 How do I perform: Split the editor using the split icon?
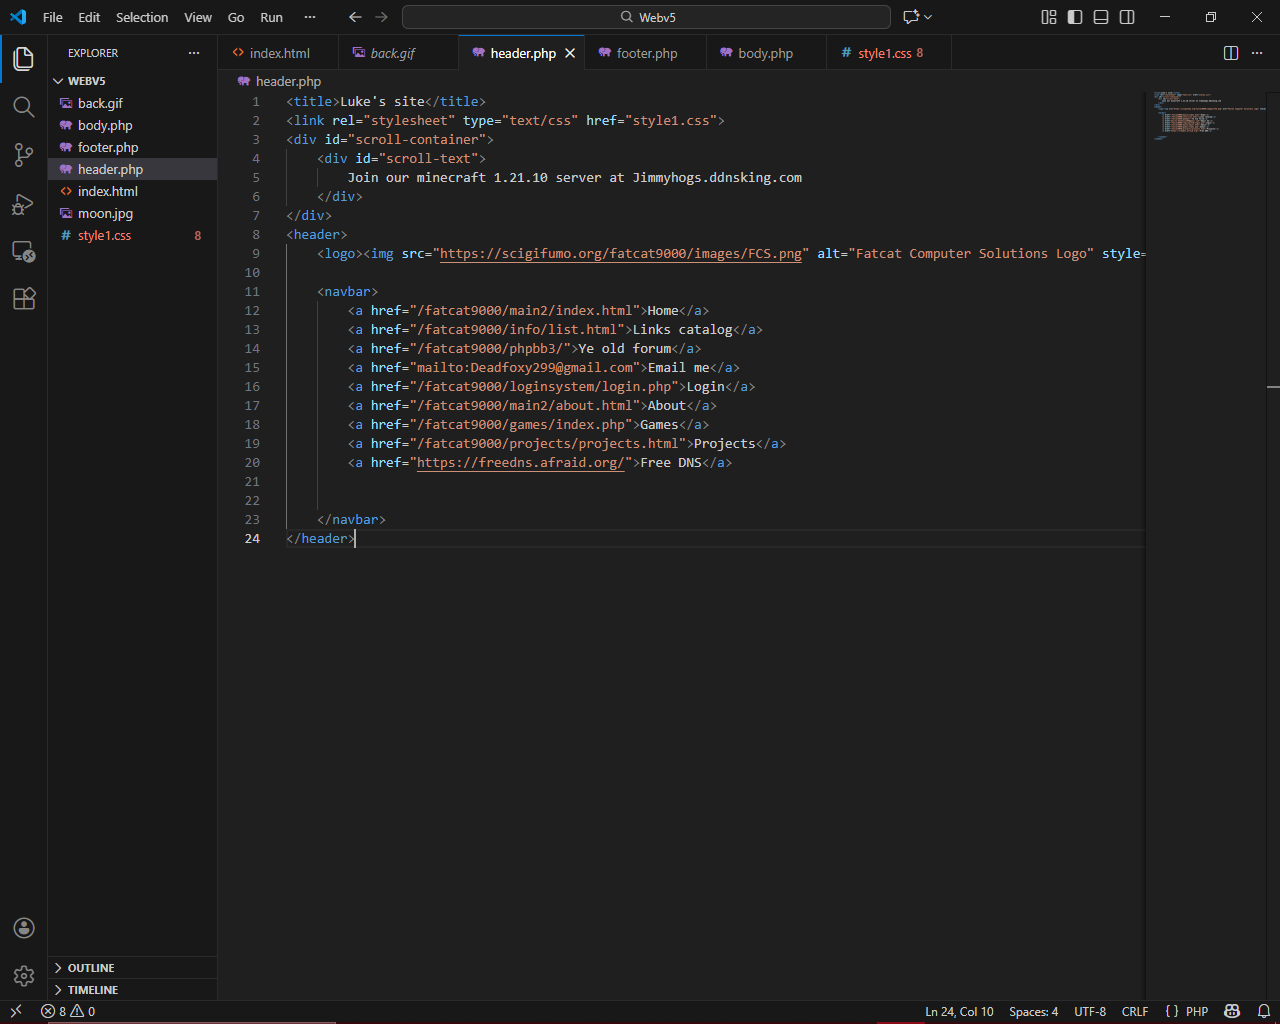(1230, 53)
